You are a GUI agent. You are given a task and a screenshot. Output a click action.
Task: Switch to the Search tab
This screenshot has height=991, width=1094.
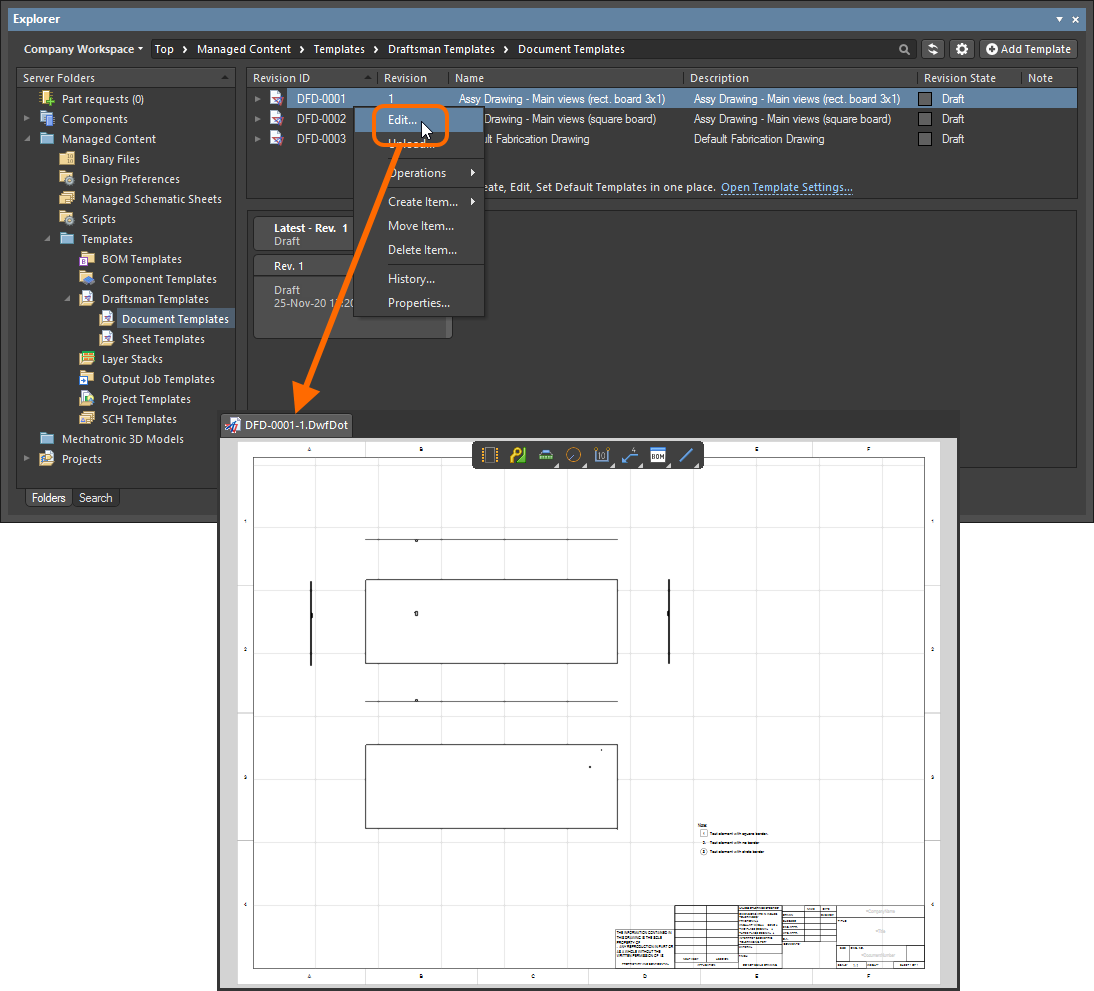click(96, 498)
